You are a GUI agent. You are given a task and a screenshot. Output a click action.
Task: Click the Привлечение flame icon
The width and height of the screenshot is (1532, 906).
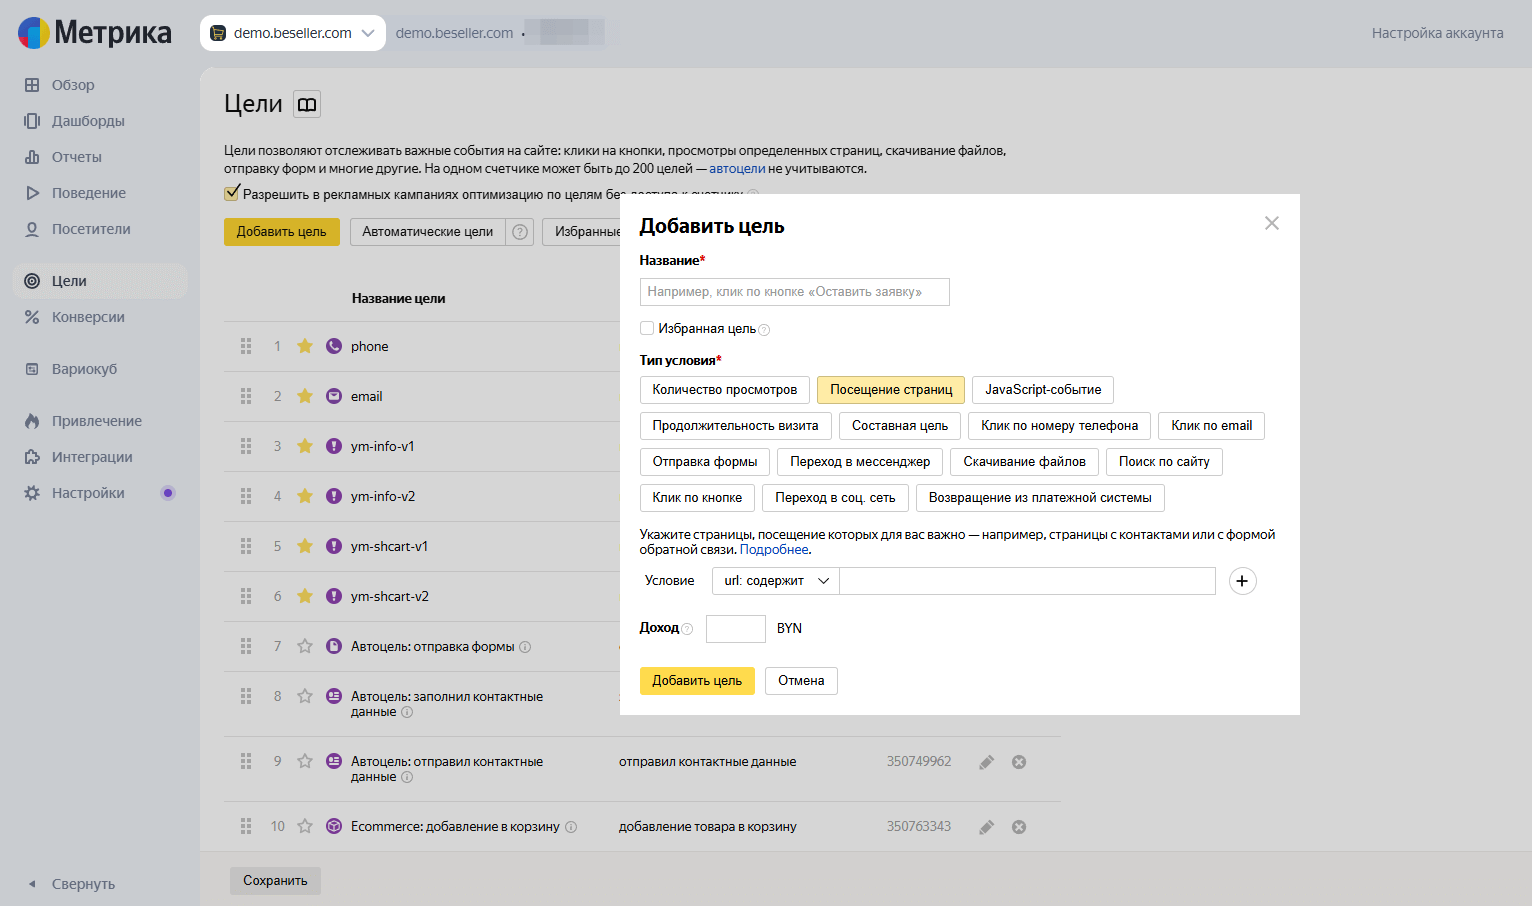pos(32,421)
